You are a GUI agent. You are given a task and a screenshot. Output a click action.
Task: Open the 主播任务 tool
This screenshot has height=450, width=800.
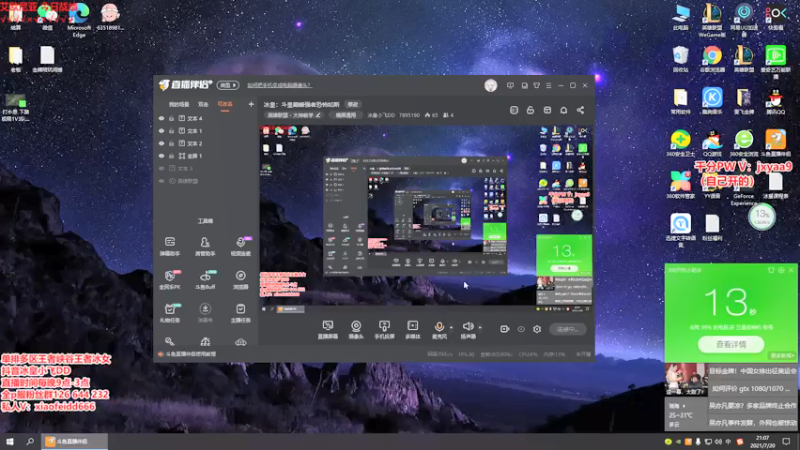click(240, 313)
